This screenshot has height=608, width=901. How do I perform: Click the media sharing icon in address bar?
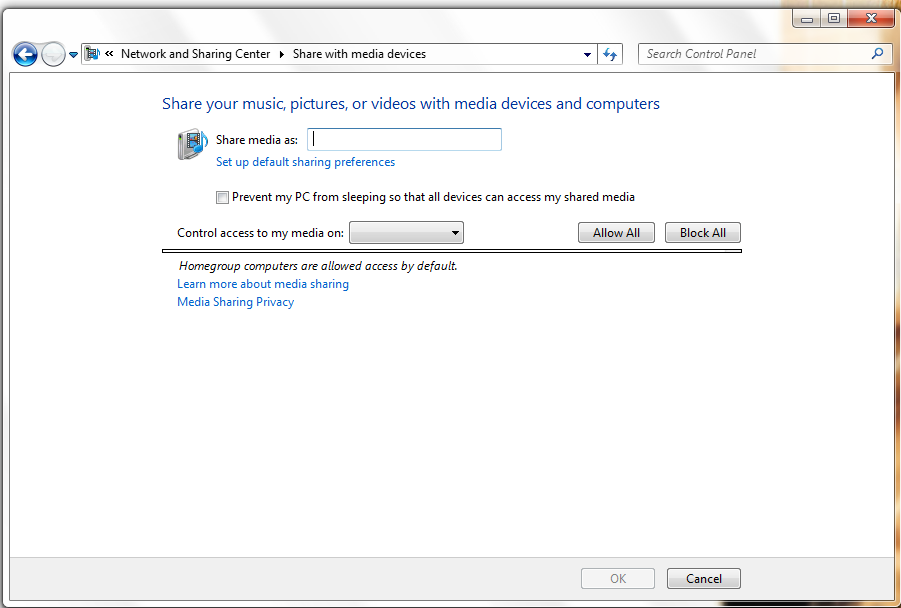(x=92, y=54)
